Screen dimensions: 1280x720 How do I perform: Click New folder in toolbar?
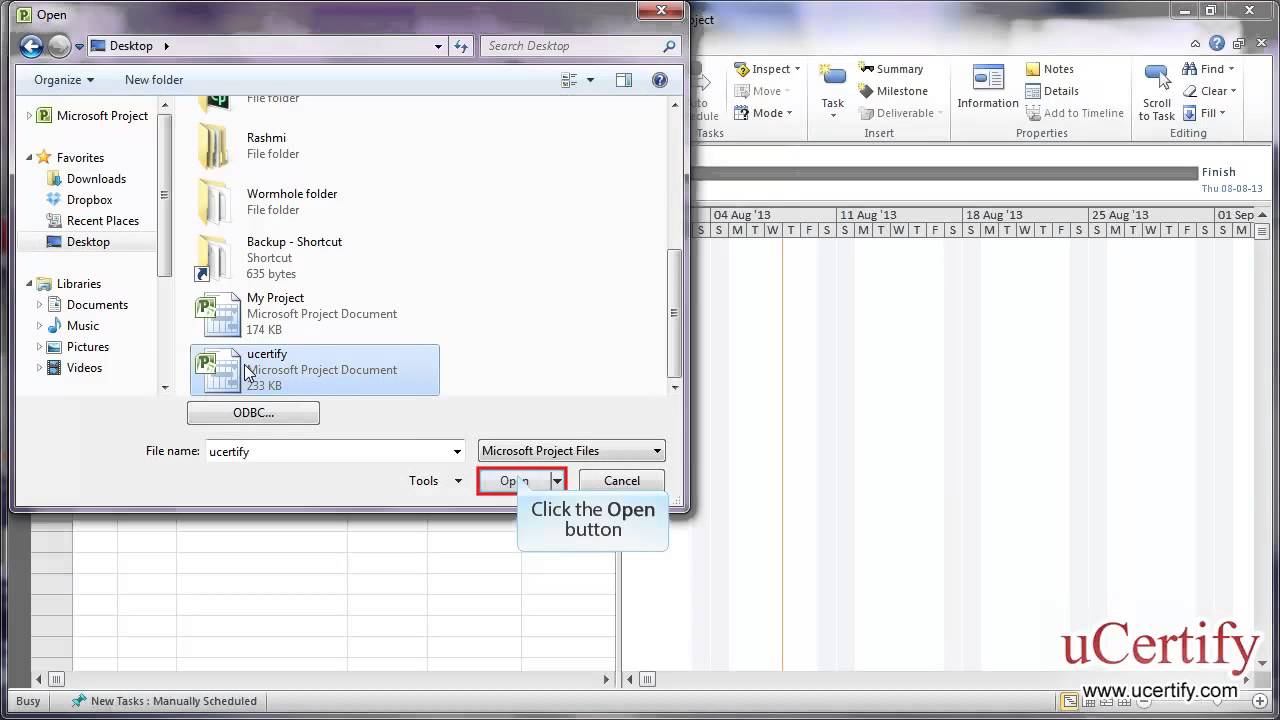(154, 80)
